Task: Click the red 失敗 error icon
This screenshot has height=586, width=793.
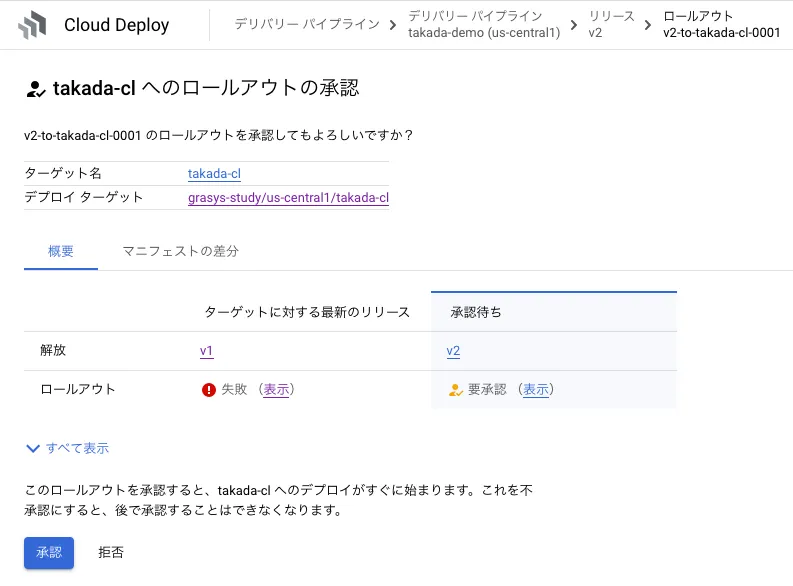Action: (209, 390)
